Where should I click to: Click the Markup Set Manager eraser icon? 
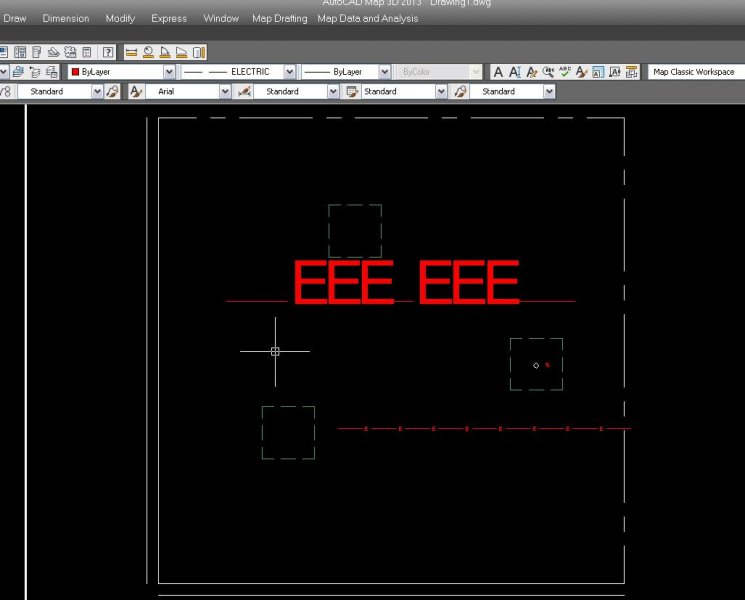pos(53,52)
